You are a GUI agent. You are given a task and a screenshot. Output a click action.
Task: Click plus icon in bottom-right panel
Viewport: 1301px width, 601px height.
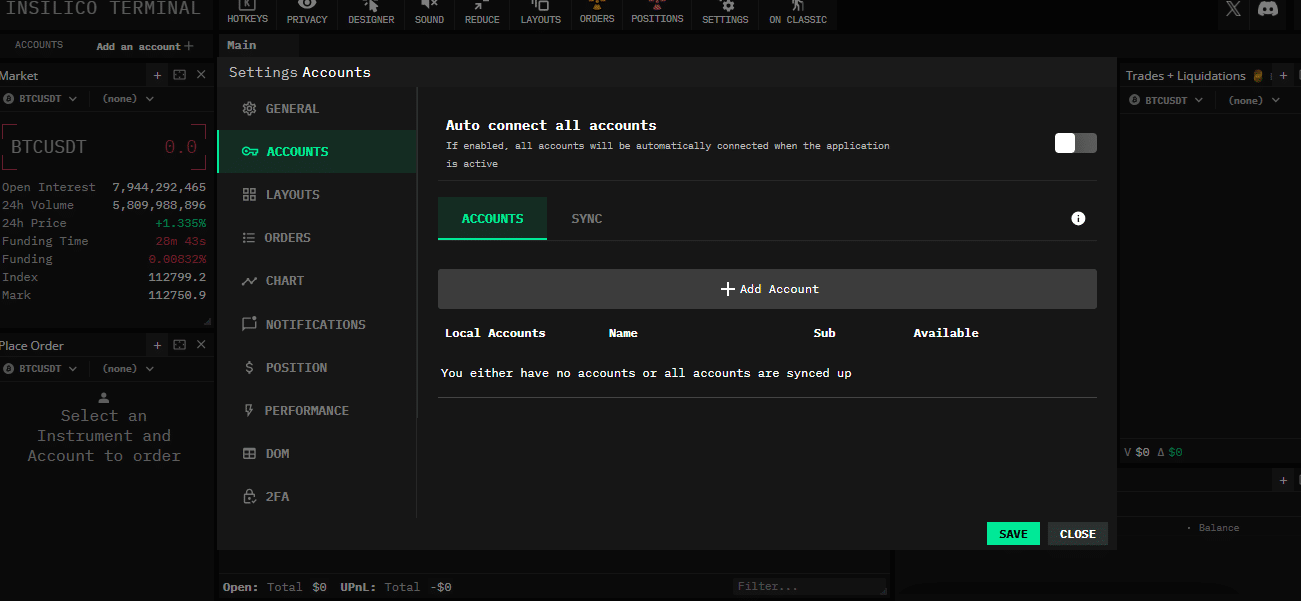(x=1284, y=481)
